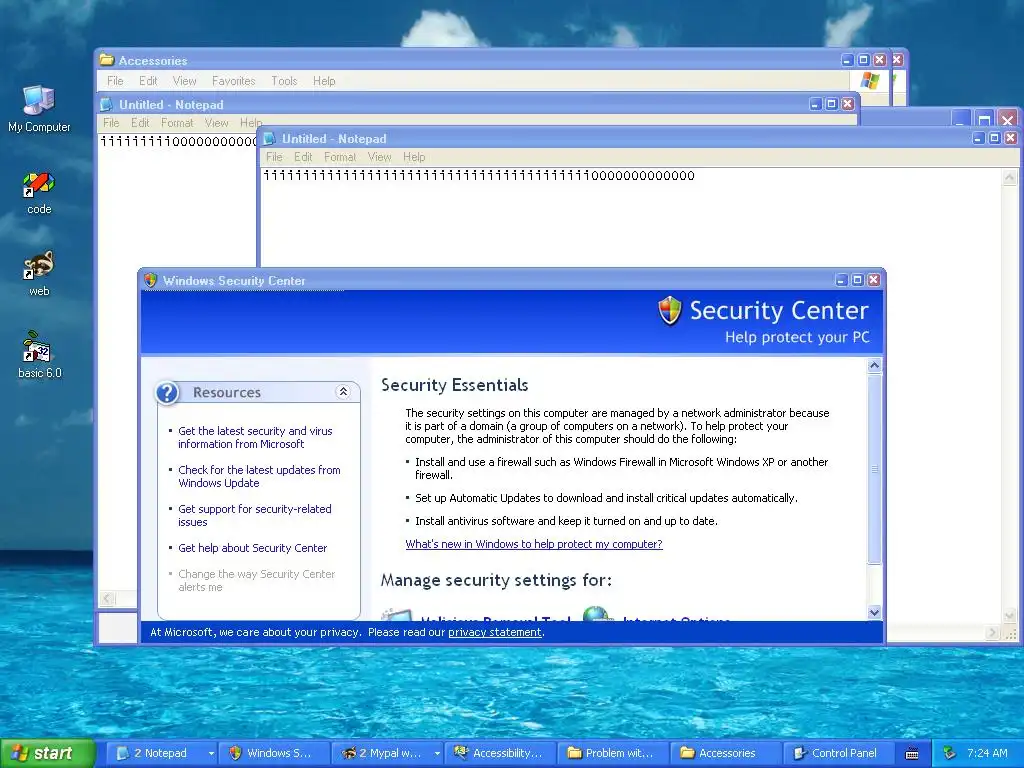The width and height of the screenshot is (1024, 768).
Task: Open the code desktop shortcut
Action: click(x=39, y=192)
